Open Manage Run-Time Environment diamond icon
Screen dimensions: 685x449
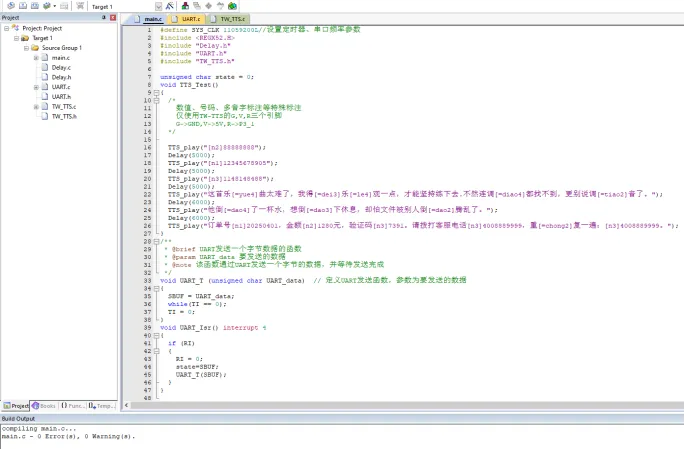tap(208, 6)
